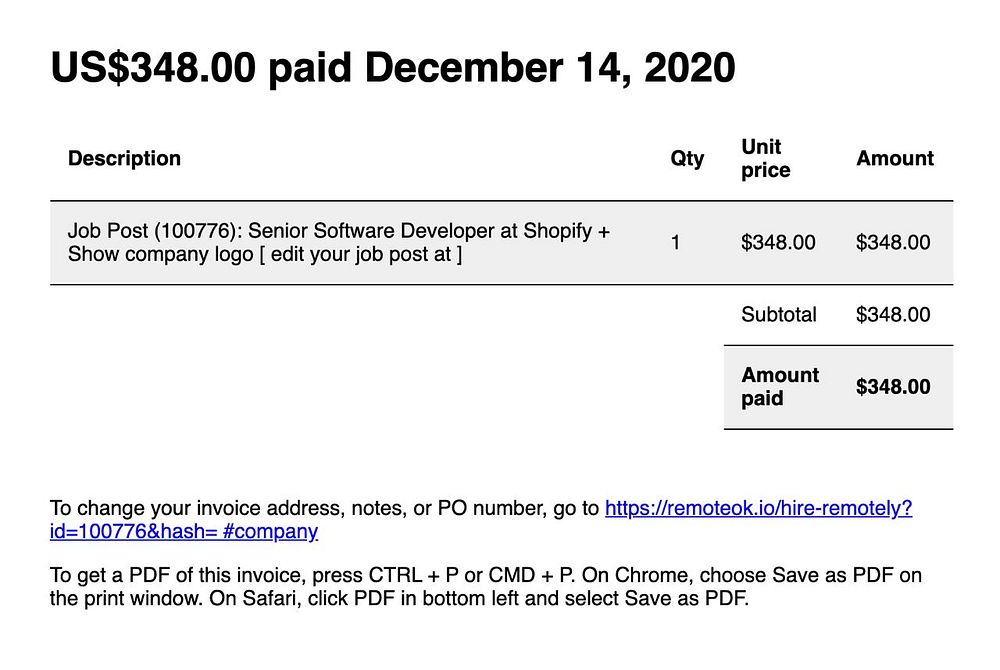
Task: Click the Unit price column header
Action: tap(765, 158)
